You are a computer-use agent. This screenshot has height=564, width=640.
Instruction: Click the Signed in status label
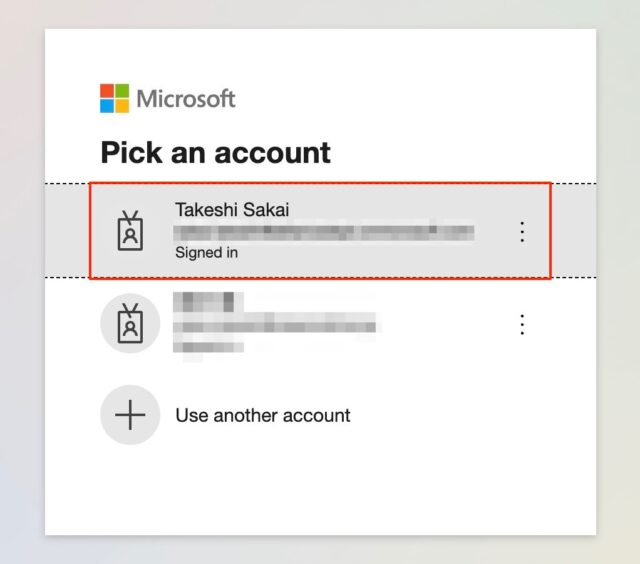pyautogui.click(x=206, y=253)
